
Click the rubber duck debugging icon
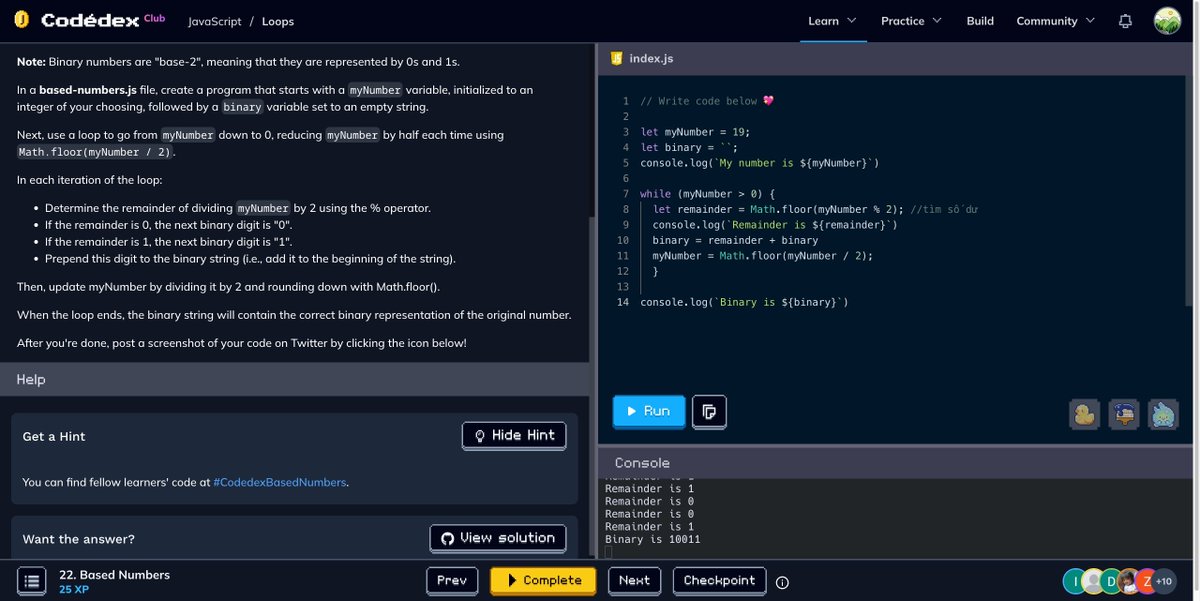[1084, 415]
